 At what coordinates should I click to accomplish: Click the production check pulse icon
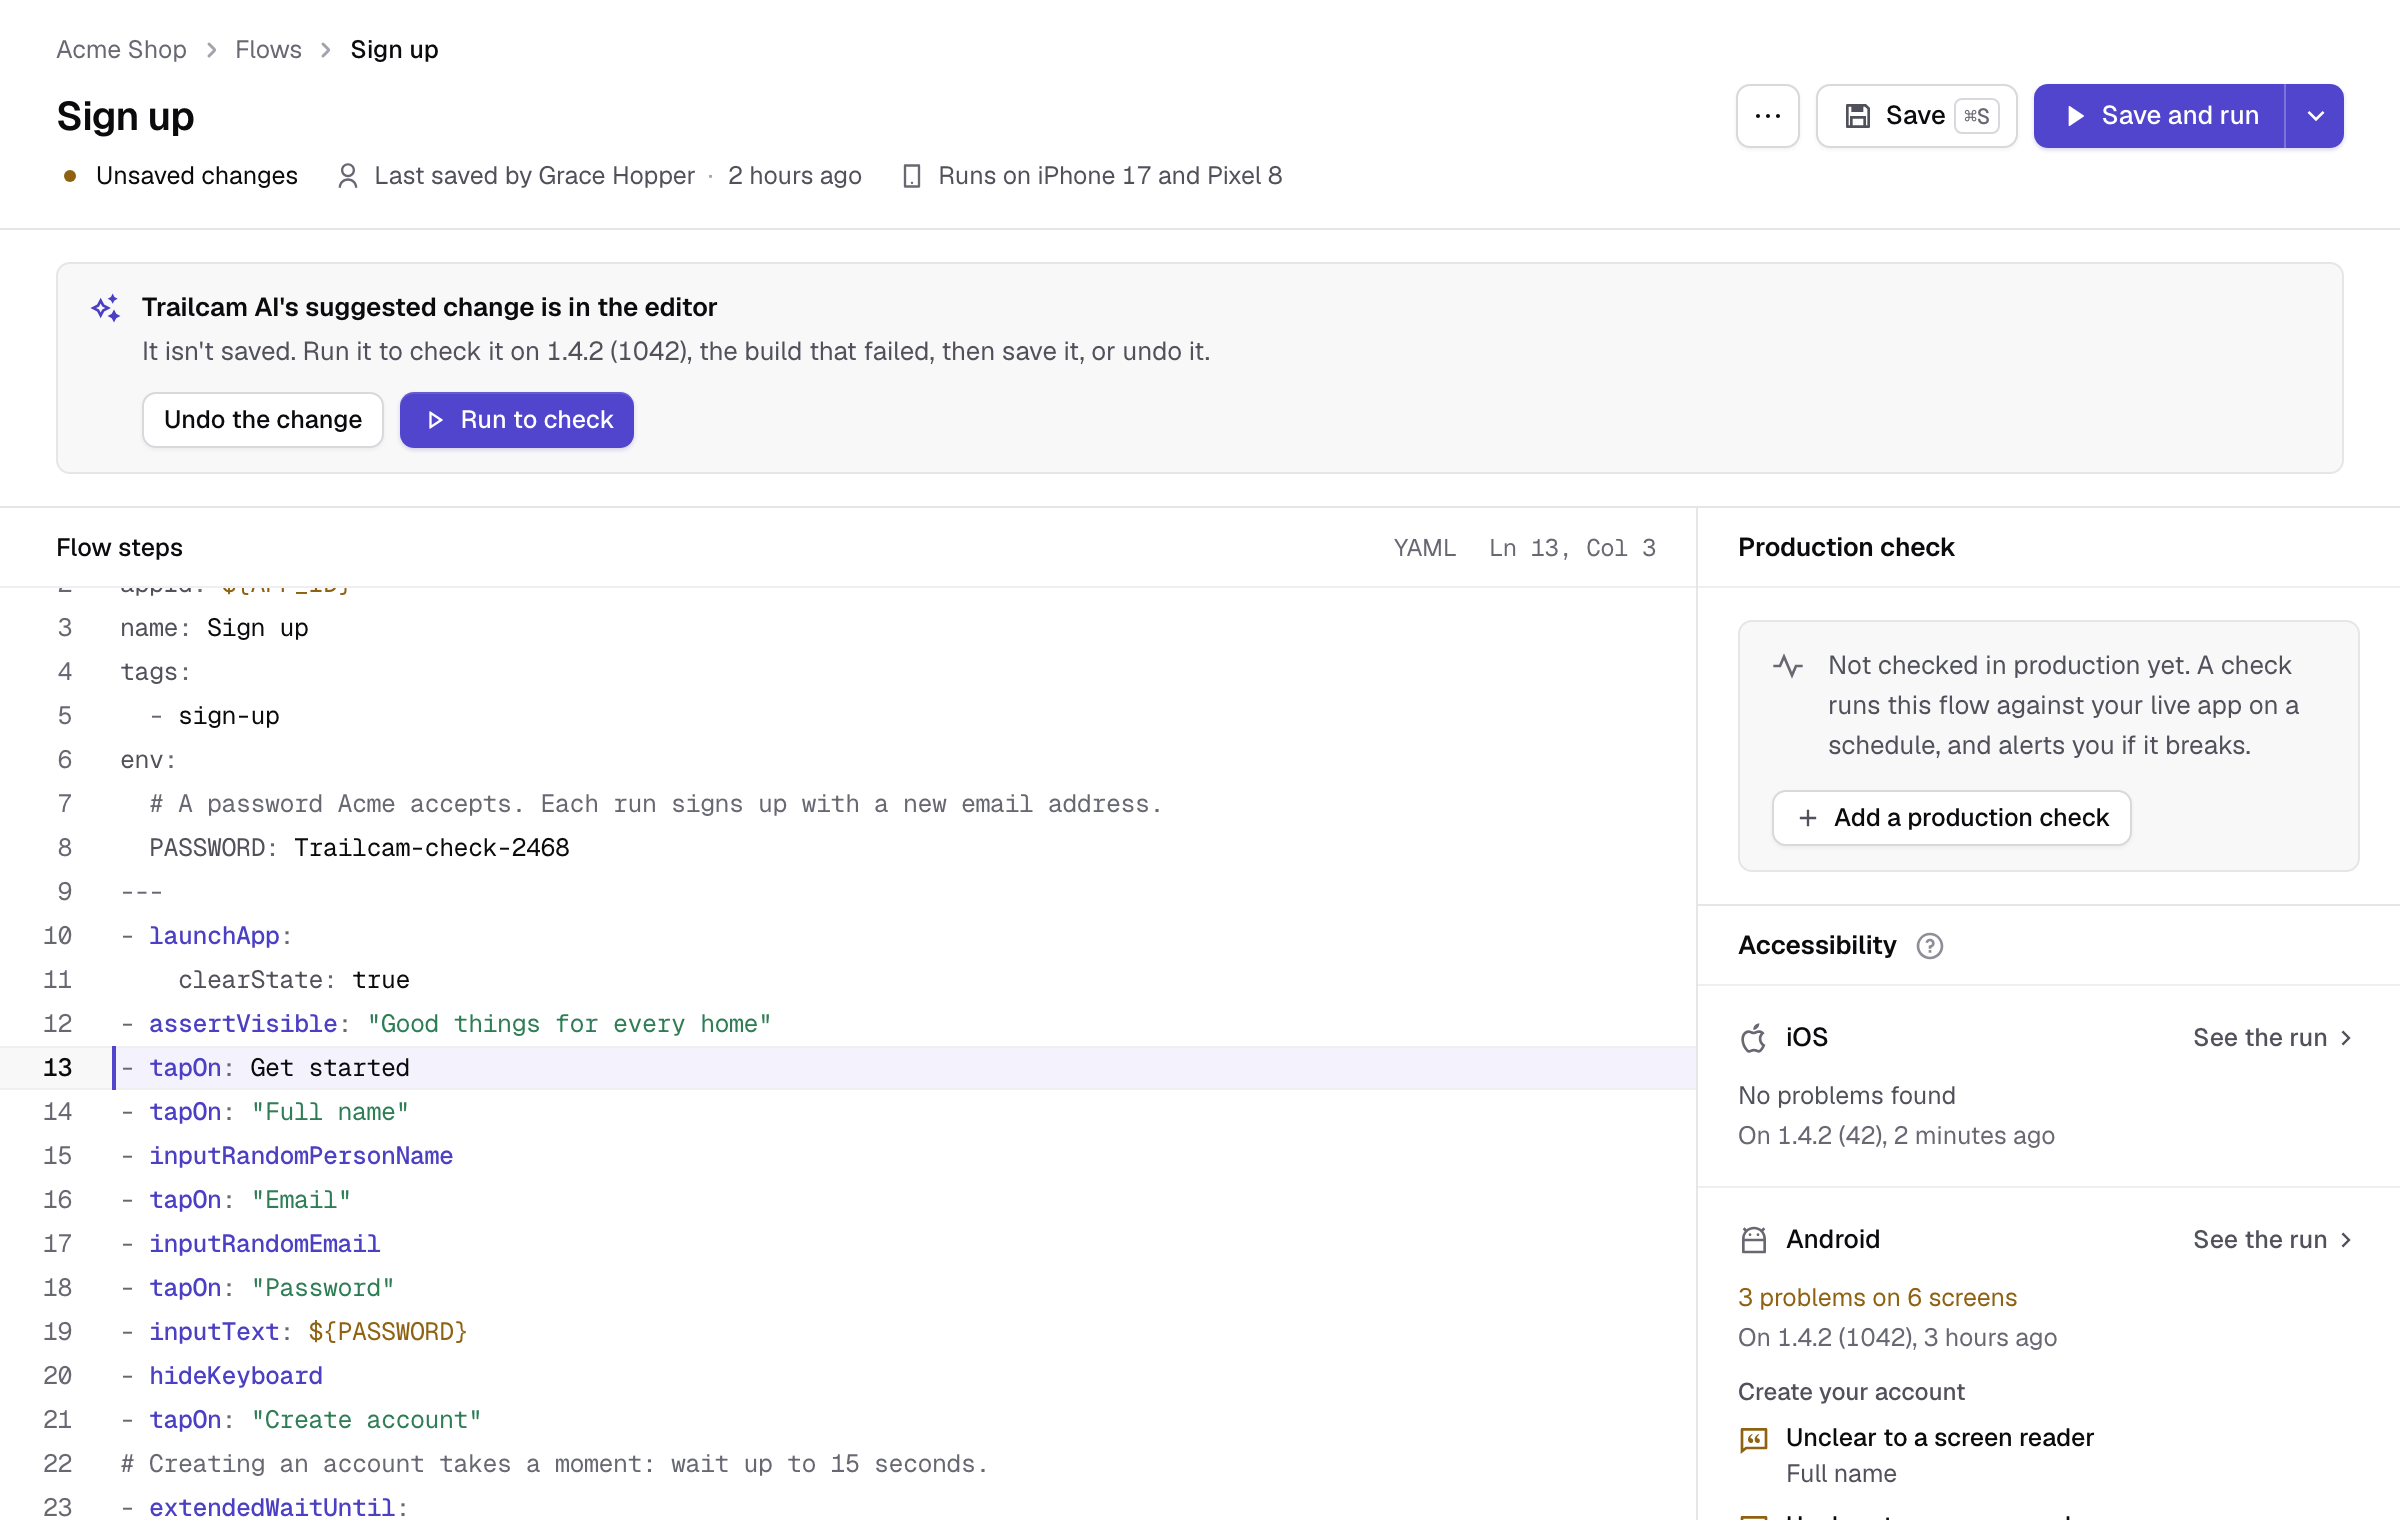pyautogui.click(x=1788, y=666)
